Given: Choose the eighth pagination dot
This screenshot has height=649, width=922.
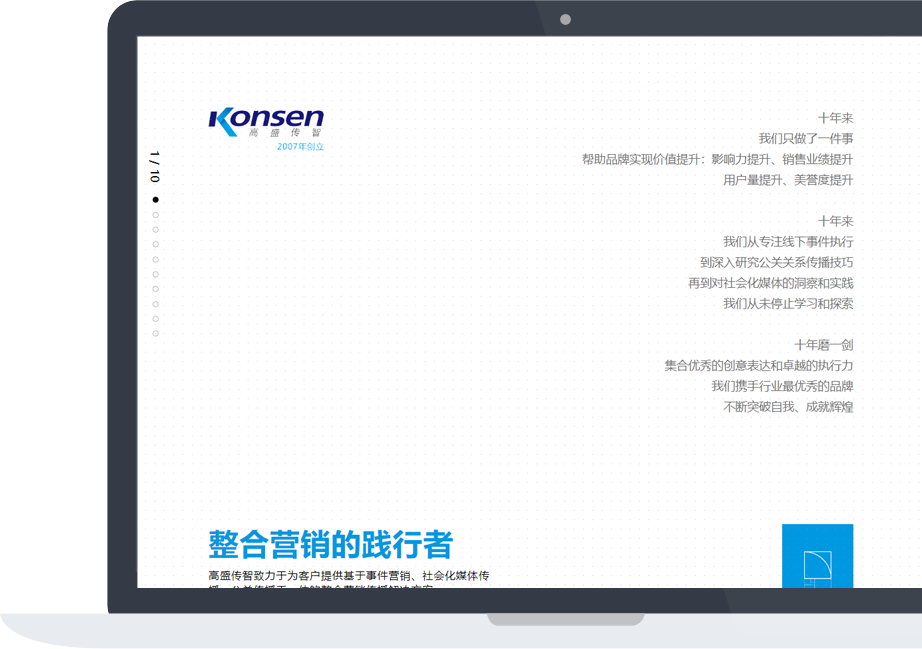Looking at the screenshot, I should [155, 304].
